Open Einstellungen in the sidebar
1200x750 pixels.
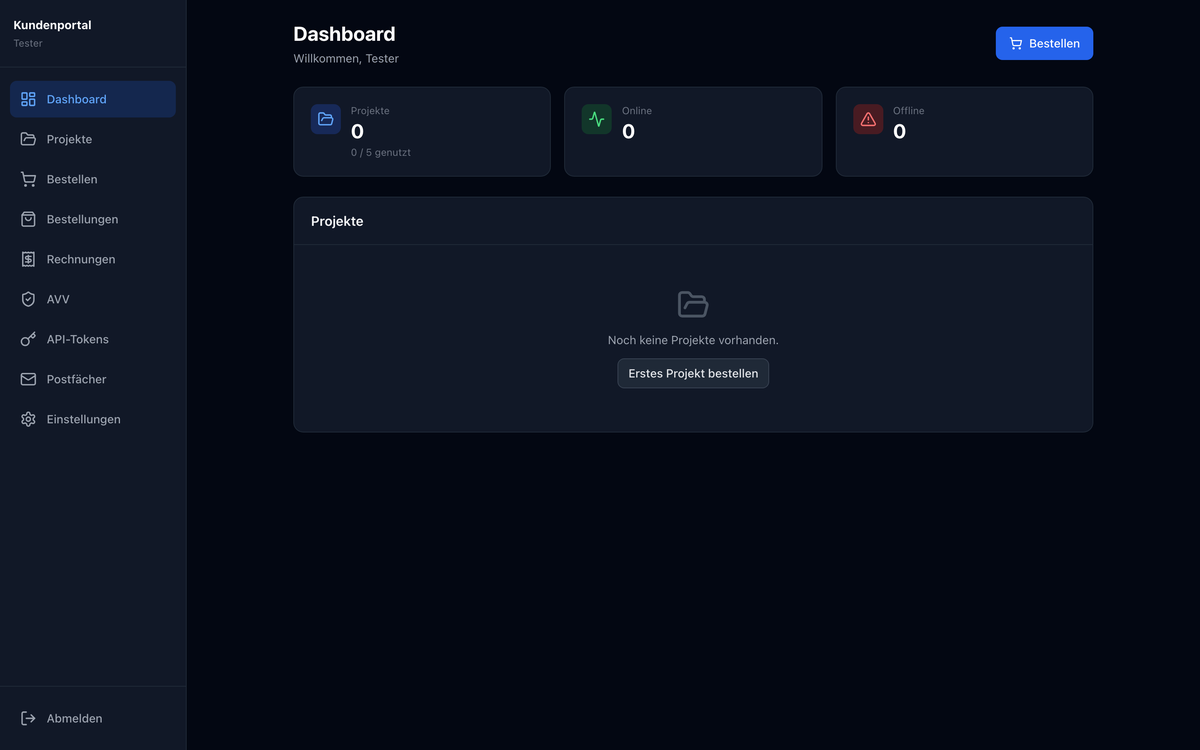tap(93, 419)
